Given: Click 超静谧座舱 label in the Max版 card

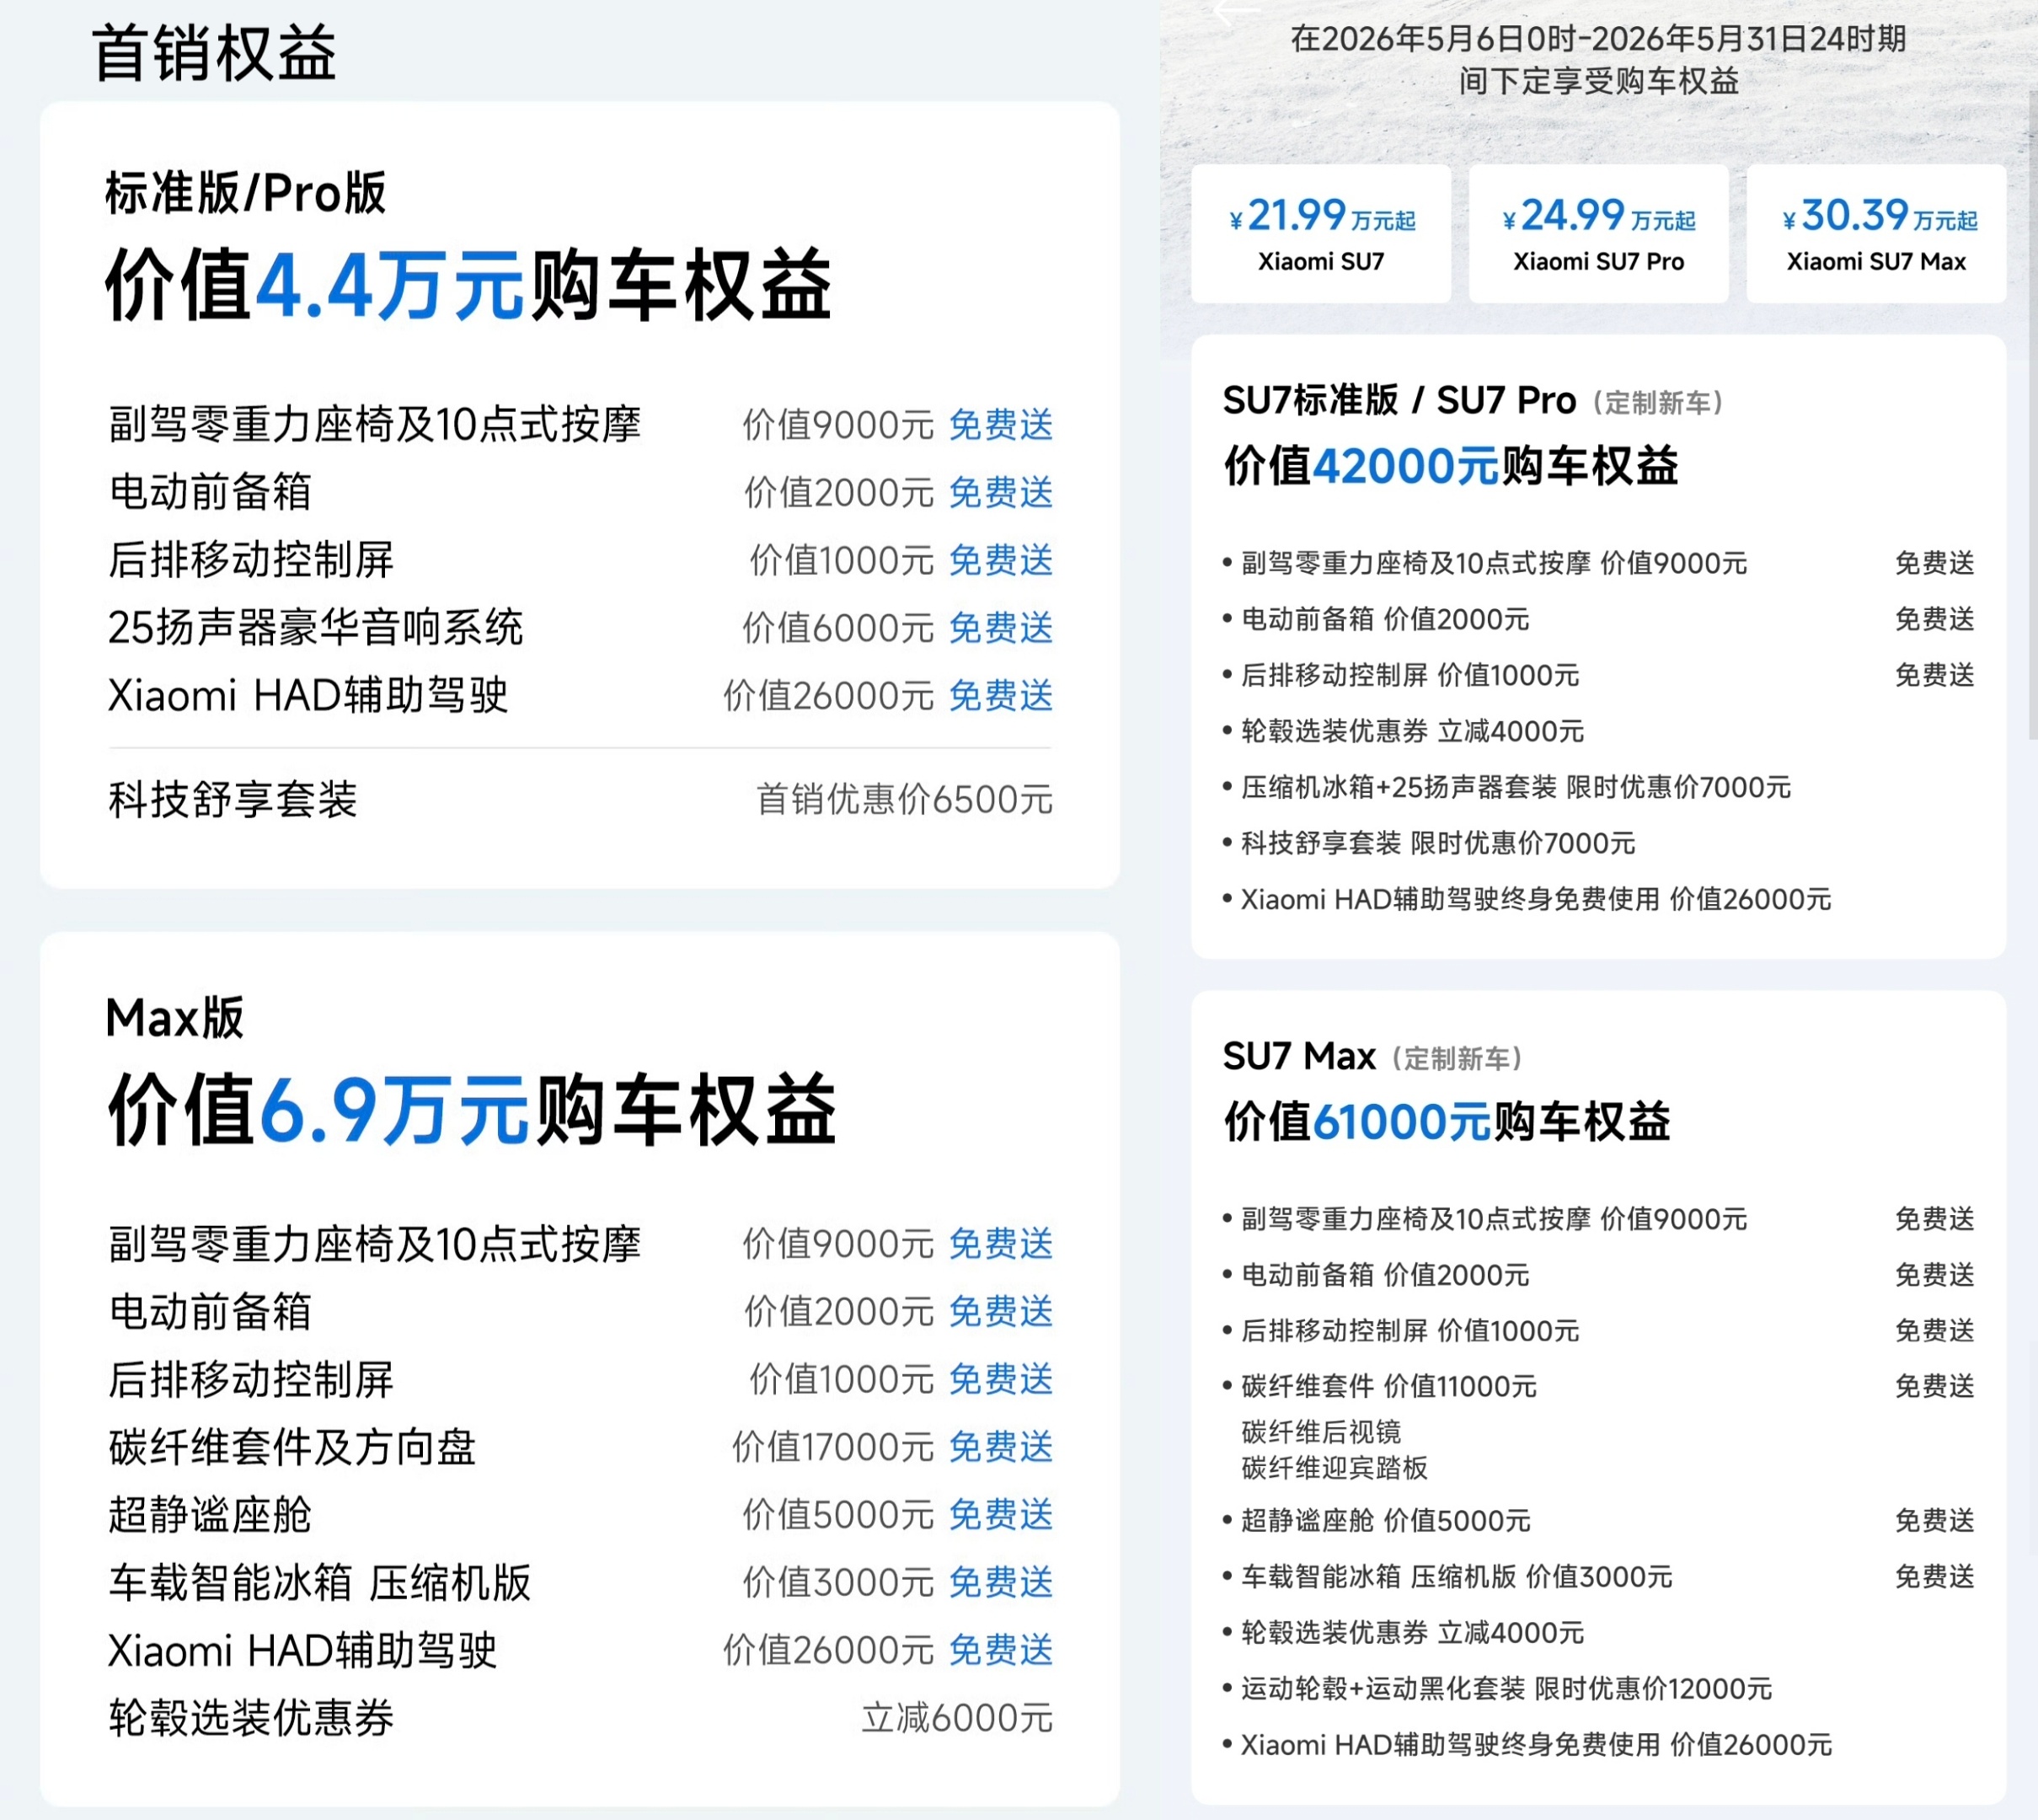Looking at the screenshot, I should tap(210, 1515).
